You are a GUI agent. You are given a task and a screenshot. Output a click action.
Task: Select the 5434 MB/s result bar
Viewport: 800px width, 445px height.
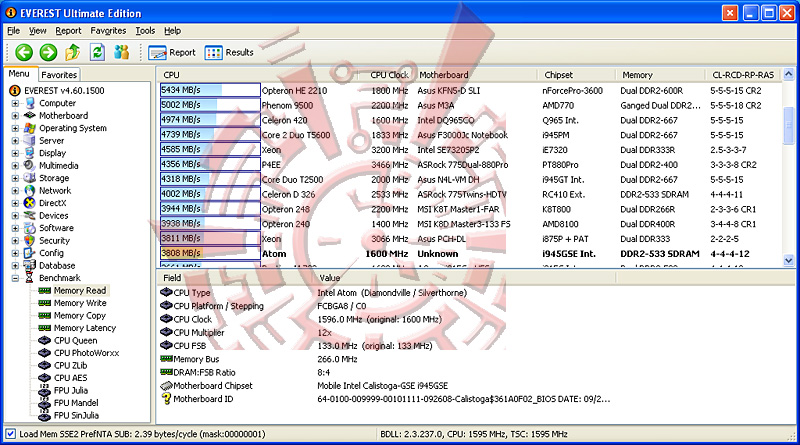coord(210,90)
